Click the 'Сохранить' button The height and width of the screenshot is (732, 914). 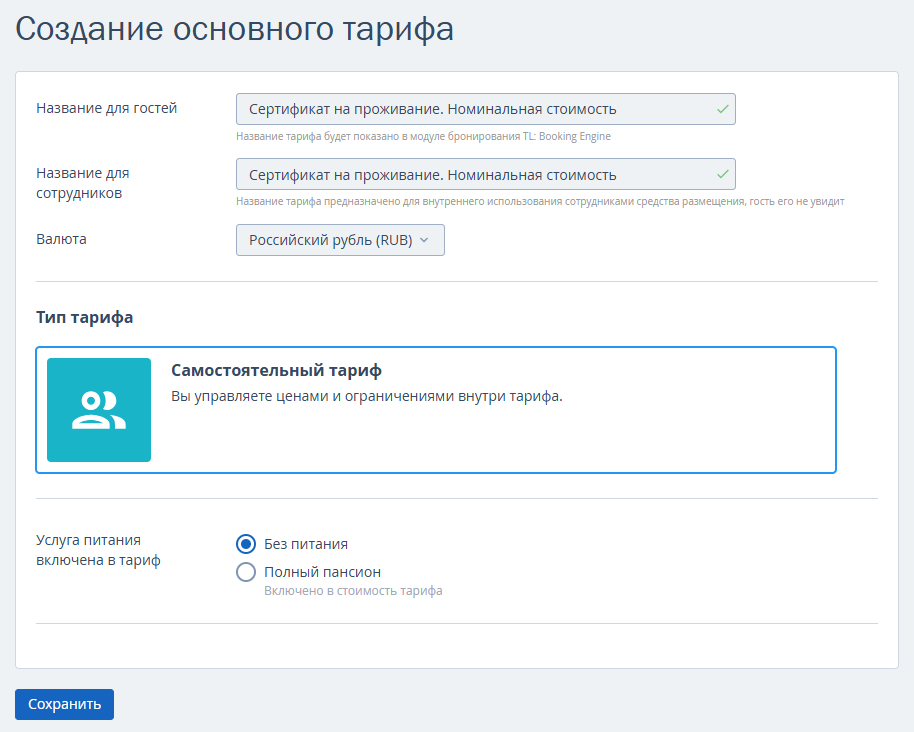(65, 704)
